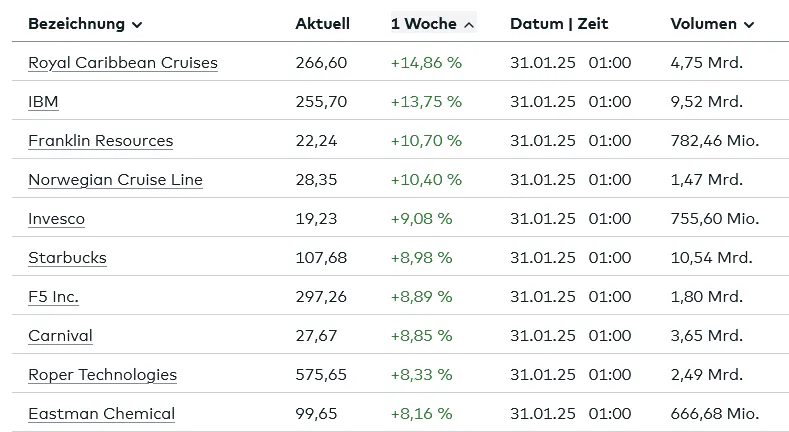Click Starbucks volume 10,54 Mrd.
This screenshot has width=789, height=432.
(x=711, y=257)
